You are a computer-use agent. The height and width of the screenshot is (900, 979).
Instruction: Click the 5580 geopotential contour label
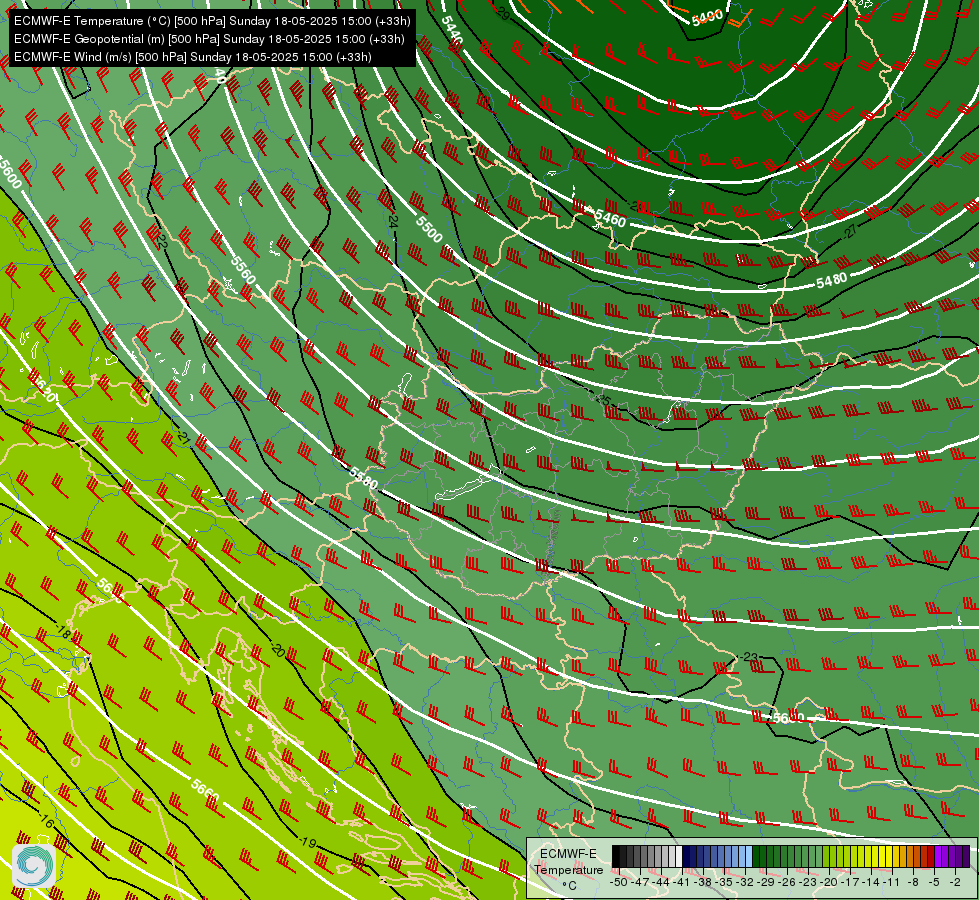pyautogui.click(x=363, y=478)
